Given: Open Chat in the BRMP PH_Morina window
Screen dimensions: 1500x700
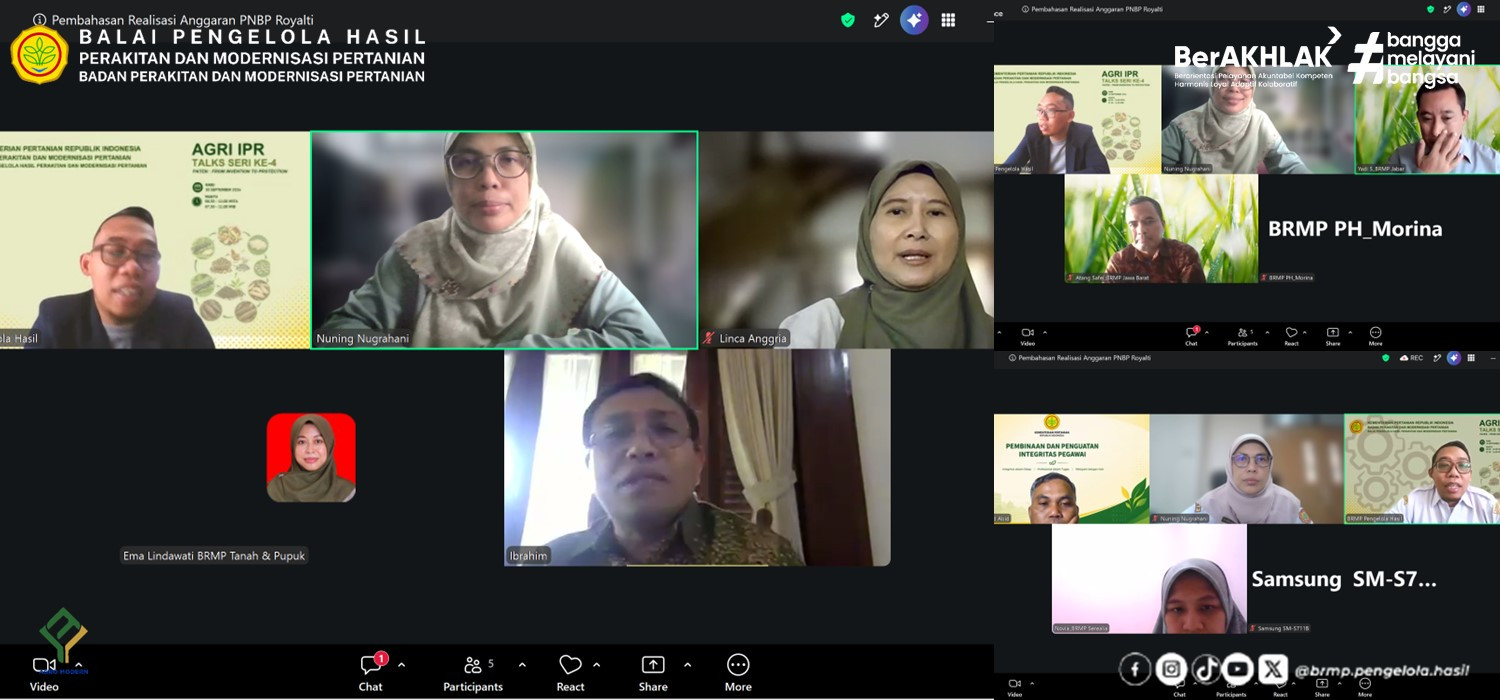Looking at the screenshot, I should 1191,336.
